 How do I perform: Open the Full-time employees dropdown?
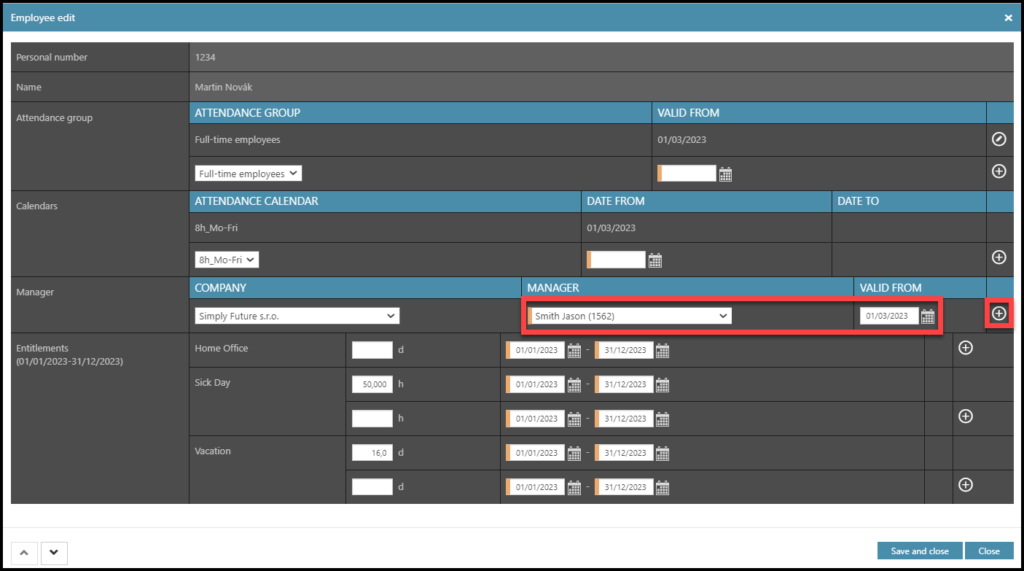click(x=248, y=174)
